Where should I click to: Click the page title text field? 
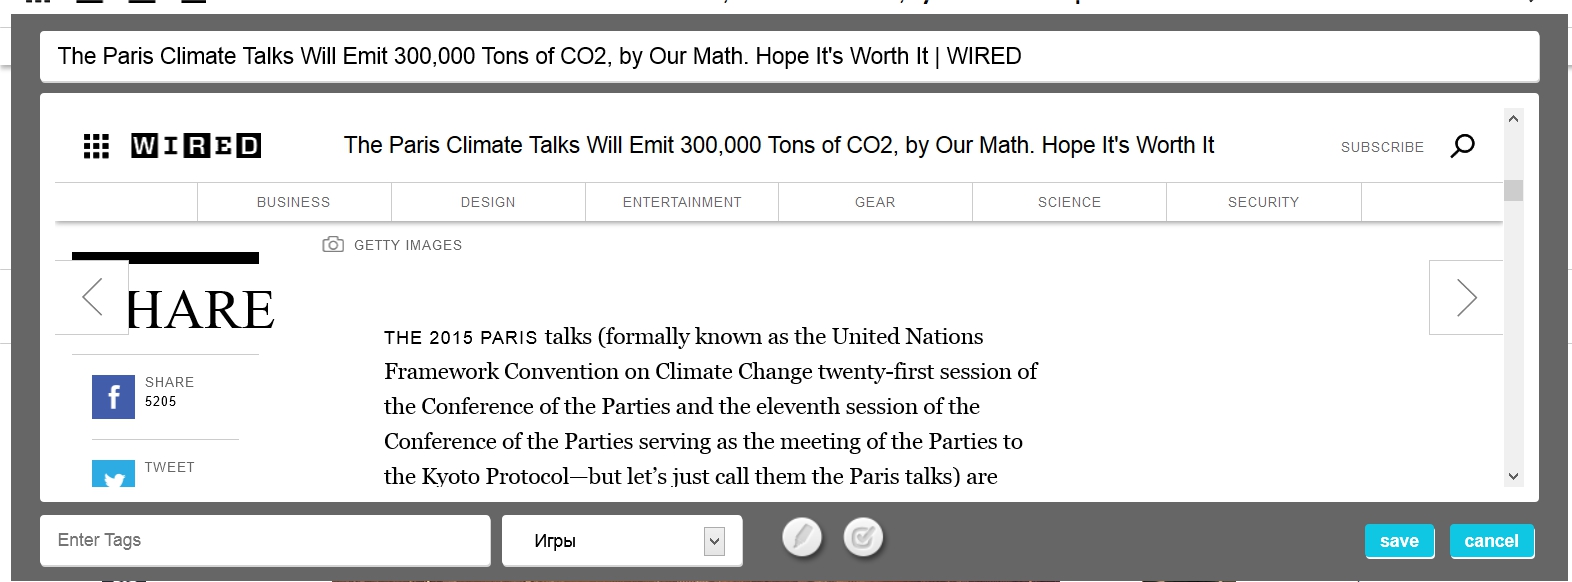tap(789, 56)
